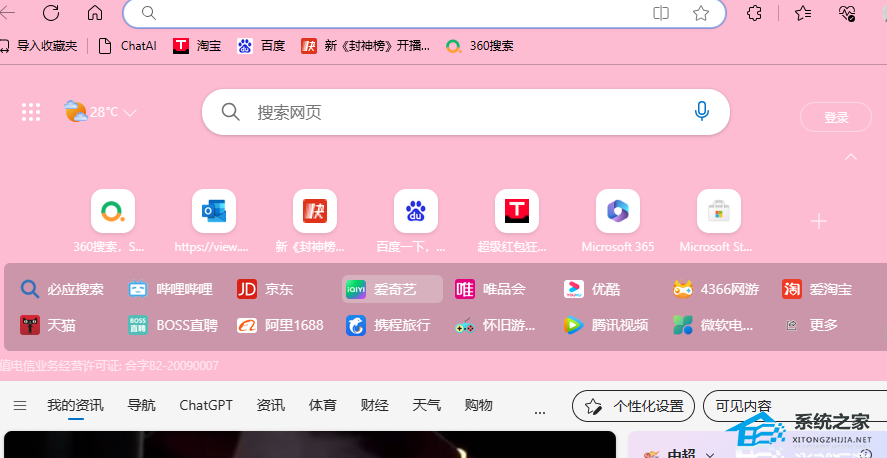Open the ChatAI bookmark

click(x=127, y=46)
